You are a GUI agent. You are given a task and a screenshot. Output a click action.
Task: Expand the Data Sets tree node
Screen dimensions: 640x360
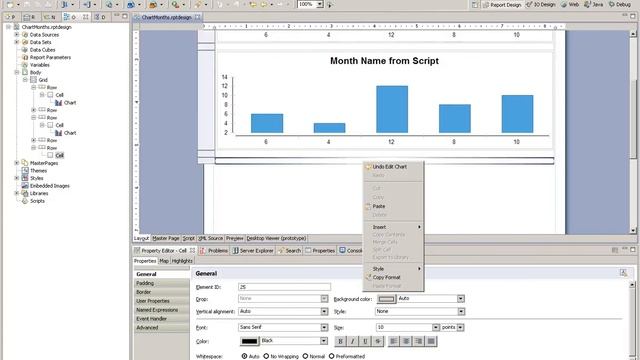coord(17,42)
